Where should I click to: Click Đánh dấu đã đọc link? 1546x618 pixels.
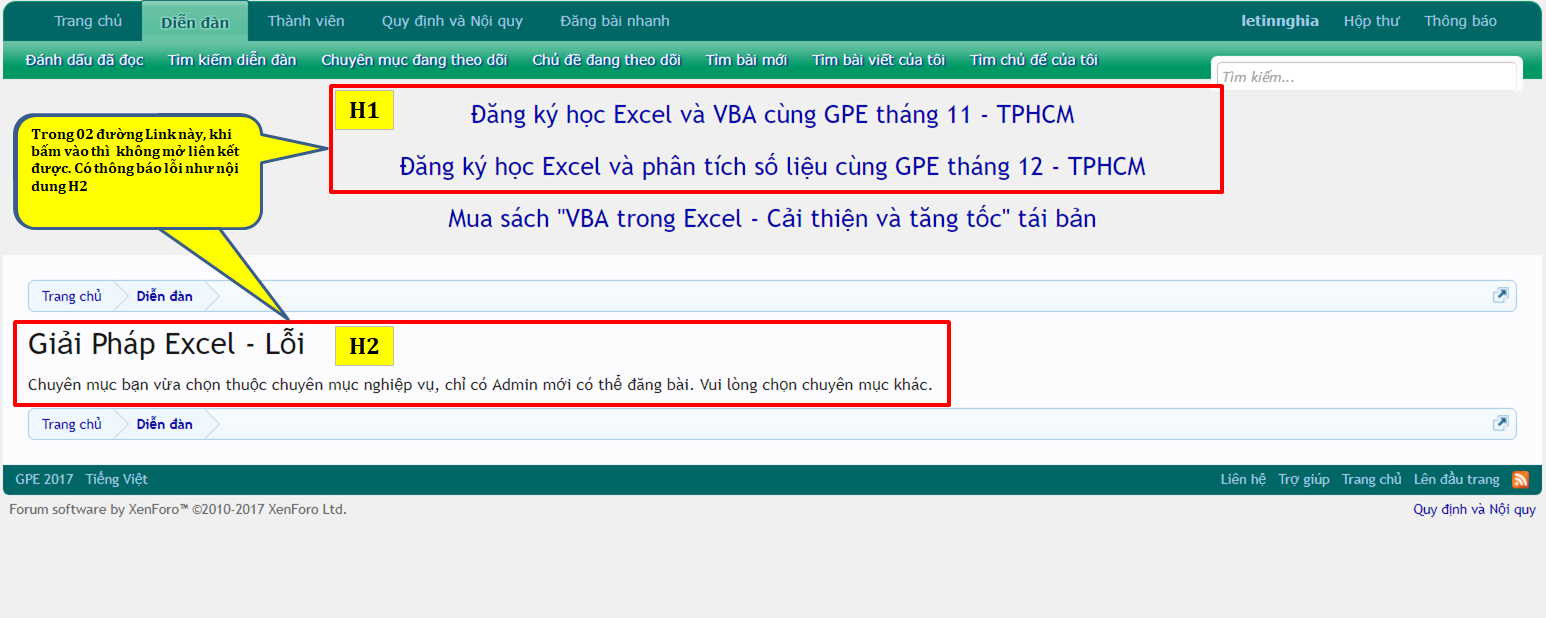click(85, 60)
